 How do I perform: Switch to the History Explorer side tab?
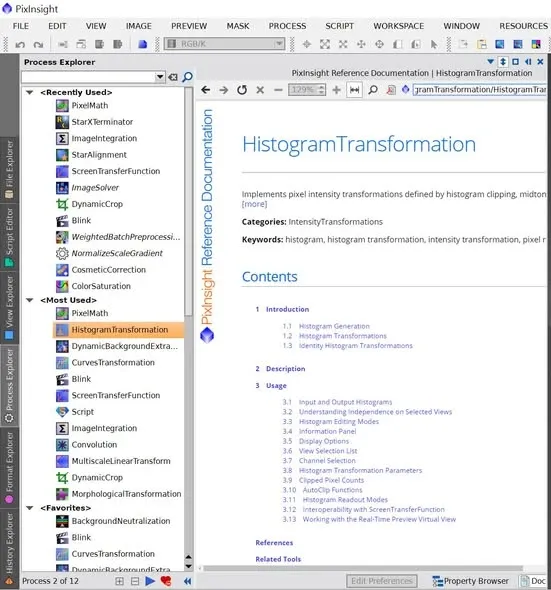pyautogui.click(x=9, y=549)
